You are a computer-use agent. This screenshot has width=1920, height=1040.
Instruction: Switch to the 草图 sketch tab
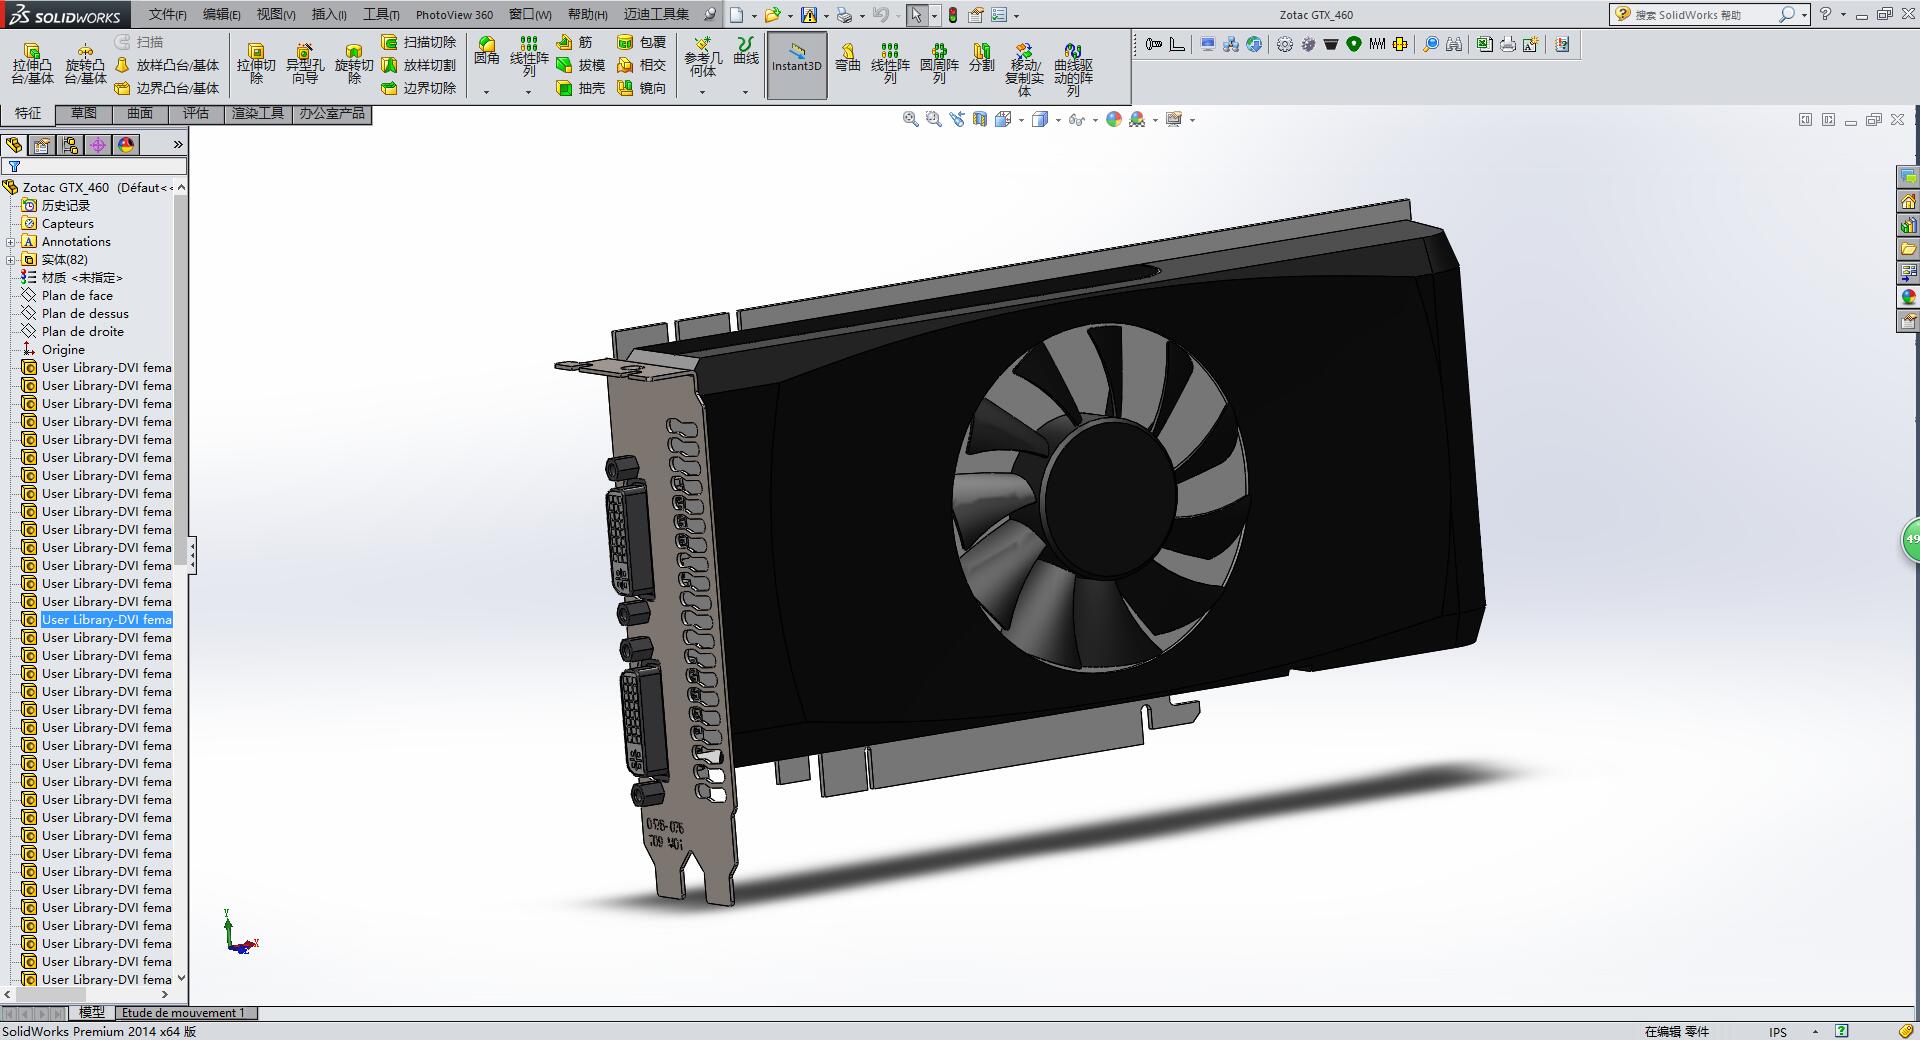coord(84,114)
